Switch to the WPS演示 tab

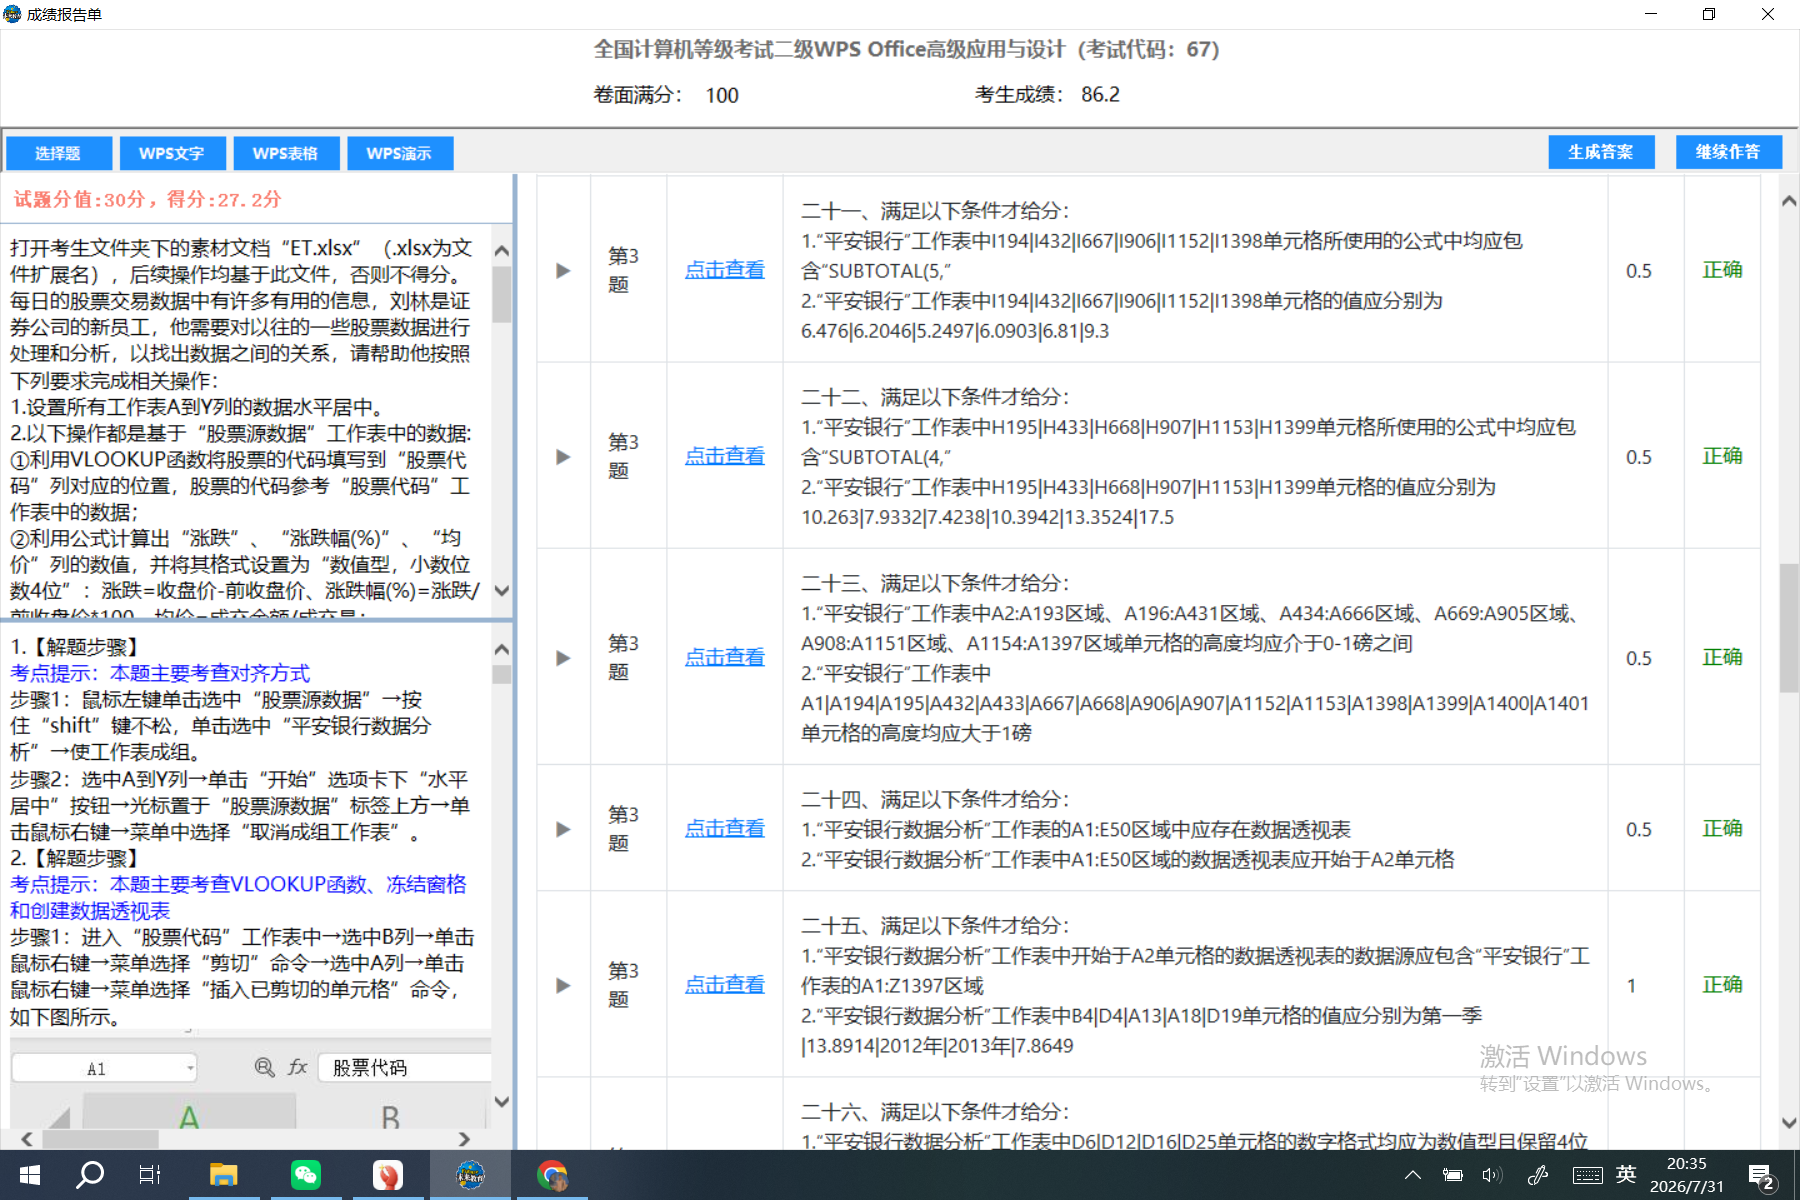(x=400, y=153)
